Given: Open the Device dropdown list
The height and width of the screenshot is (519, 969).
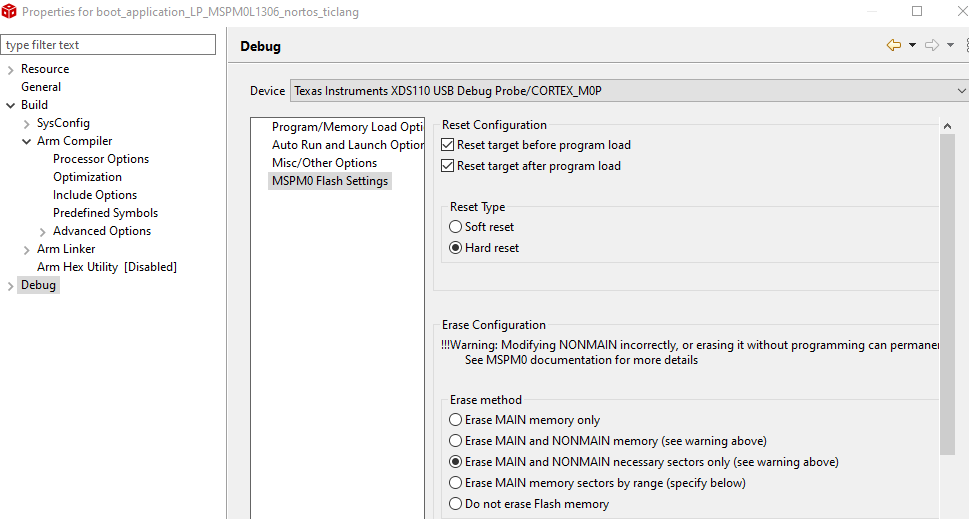Looking at the screenshot, I should pyautogui.click(x=960, y=91).
